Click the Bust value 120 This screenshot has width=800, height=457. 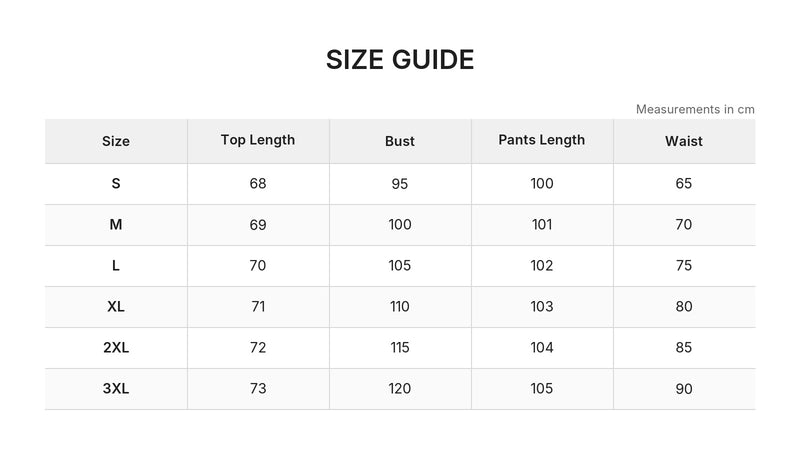(x=399, y=389)
